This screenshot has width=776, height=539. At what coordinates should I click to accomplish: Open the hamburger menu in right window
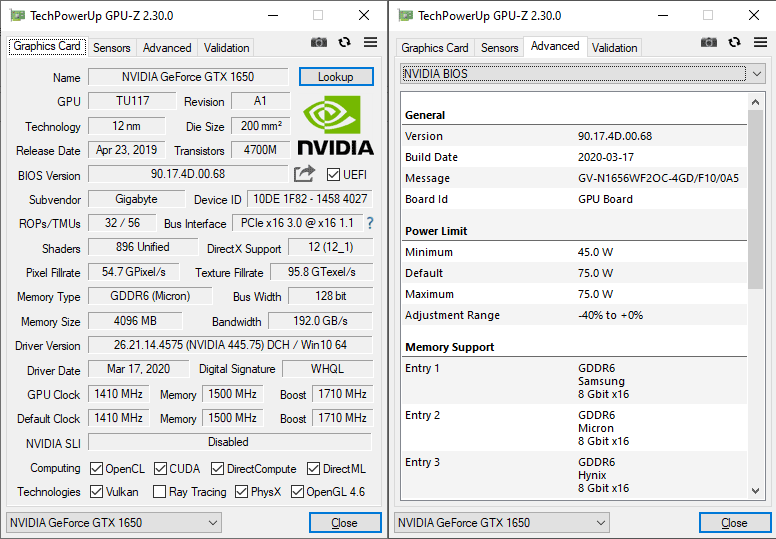click(760, 43)
